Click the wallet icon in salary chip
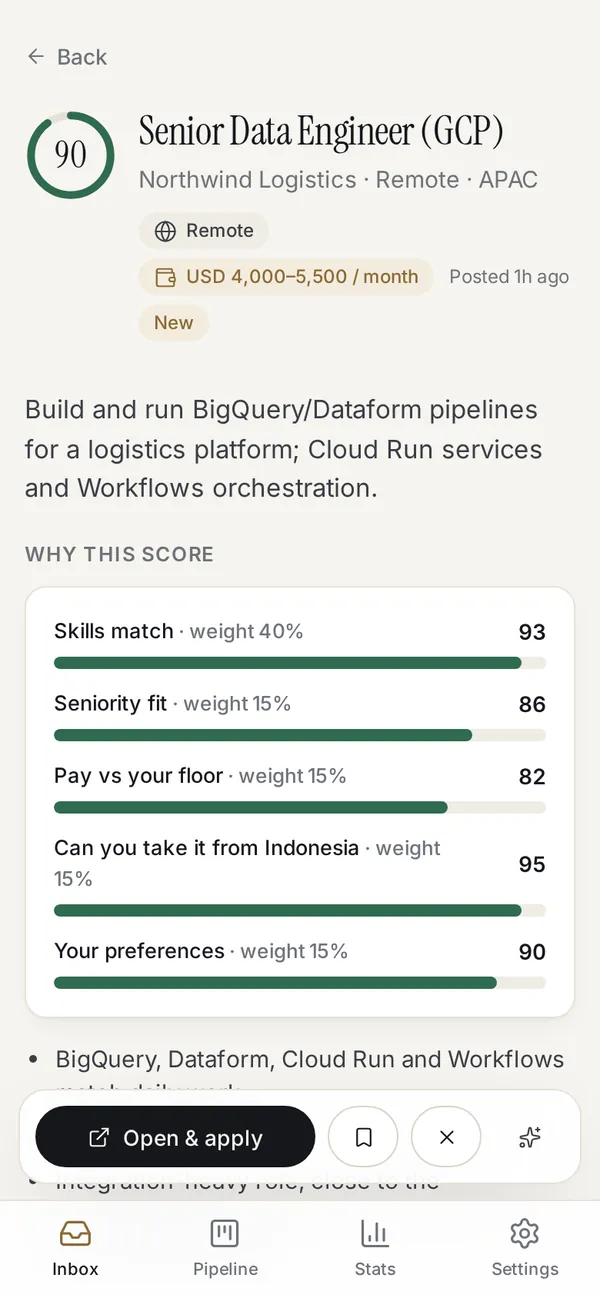 tap(165, 277)
